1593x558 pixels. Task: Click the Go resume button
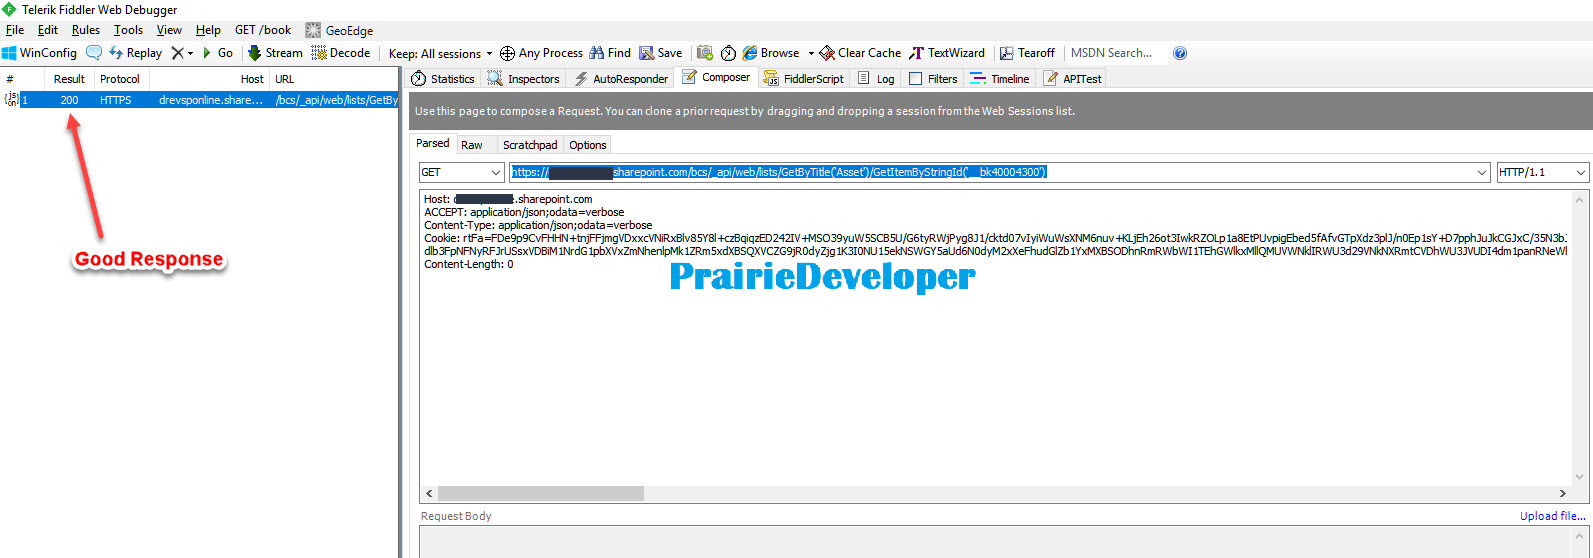(218, 53)
